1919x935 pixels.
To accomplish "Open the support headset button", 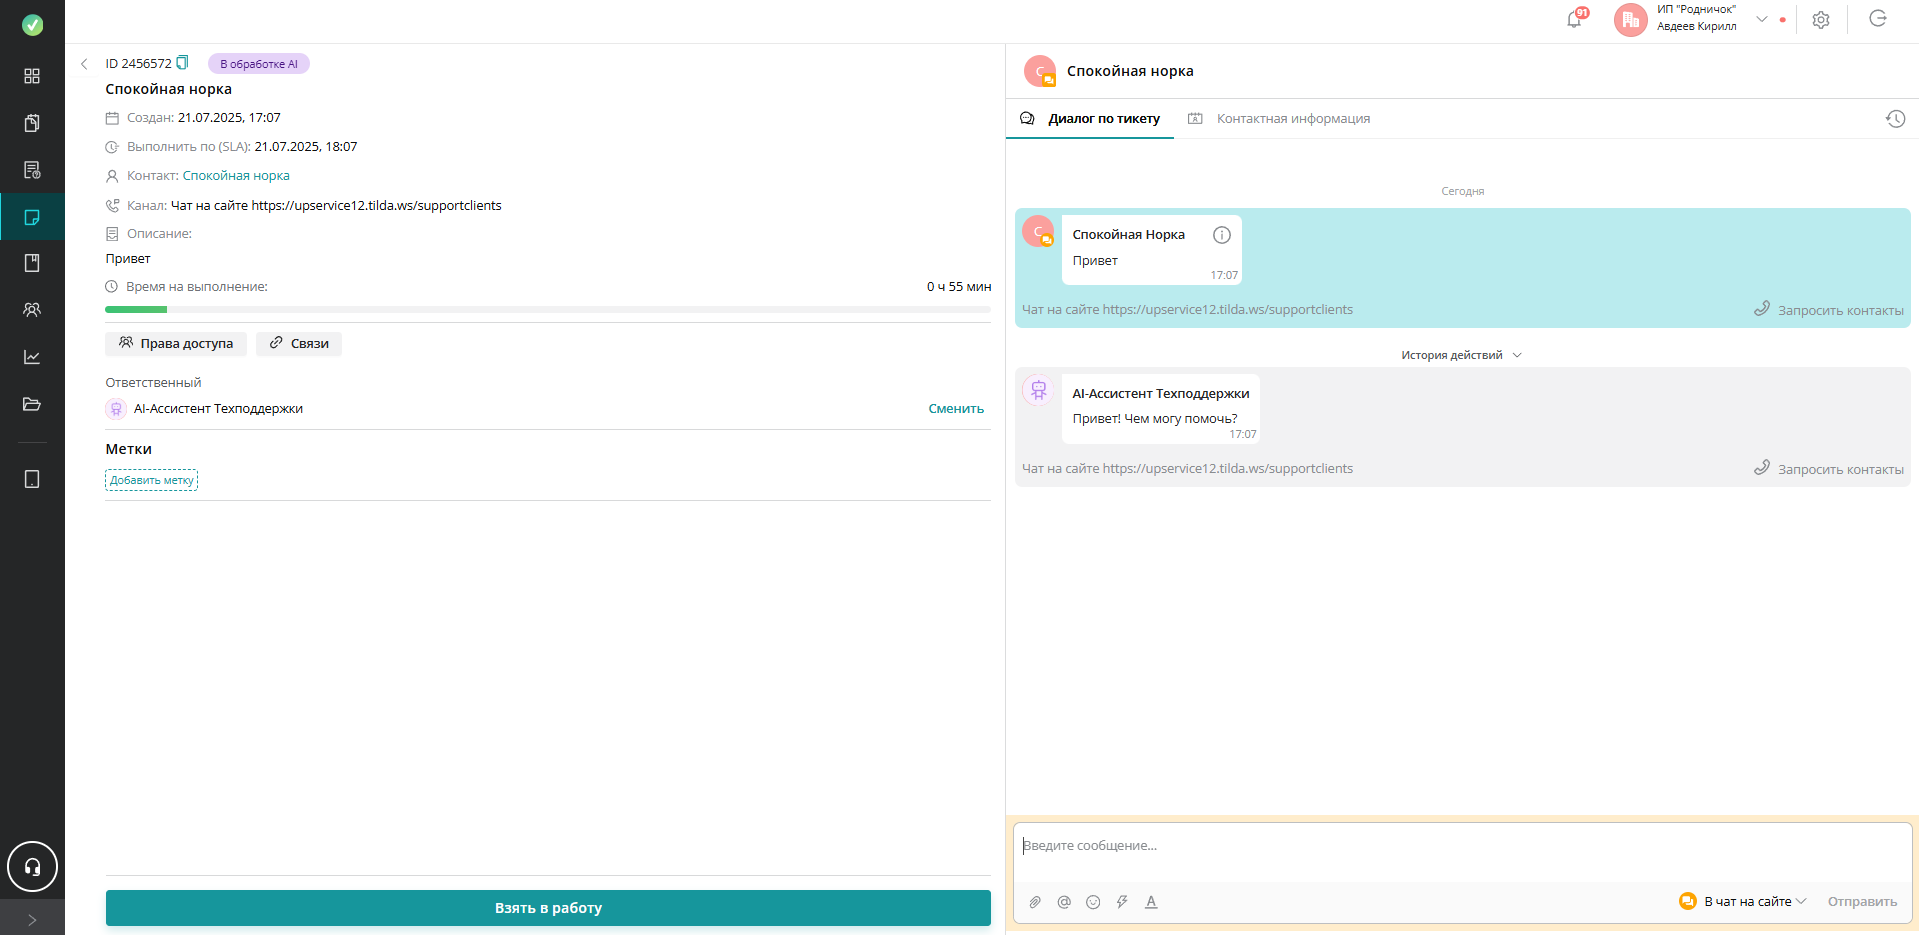I will pos(32,867).
